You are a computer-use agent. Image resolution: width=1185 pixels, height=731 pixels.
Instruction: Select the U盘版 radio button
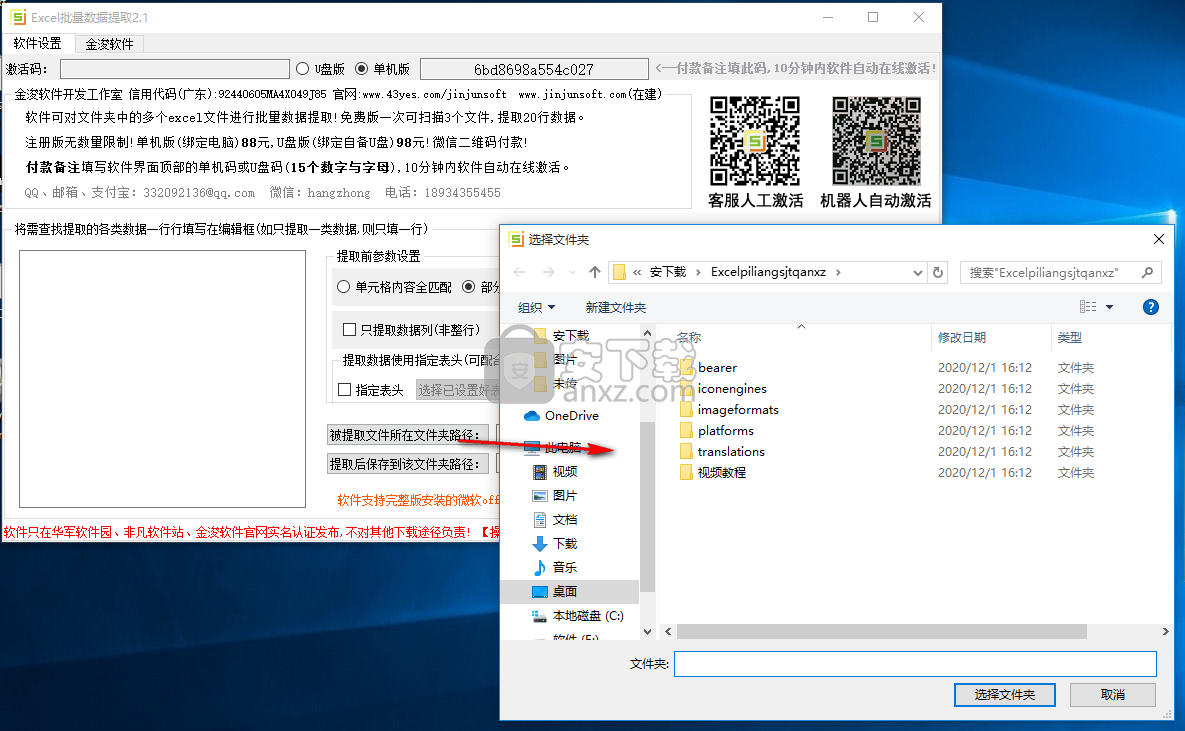tap(303, 69)
